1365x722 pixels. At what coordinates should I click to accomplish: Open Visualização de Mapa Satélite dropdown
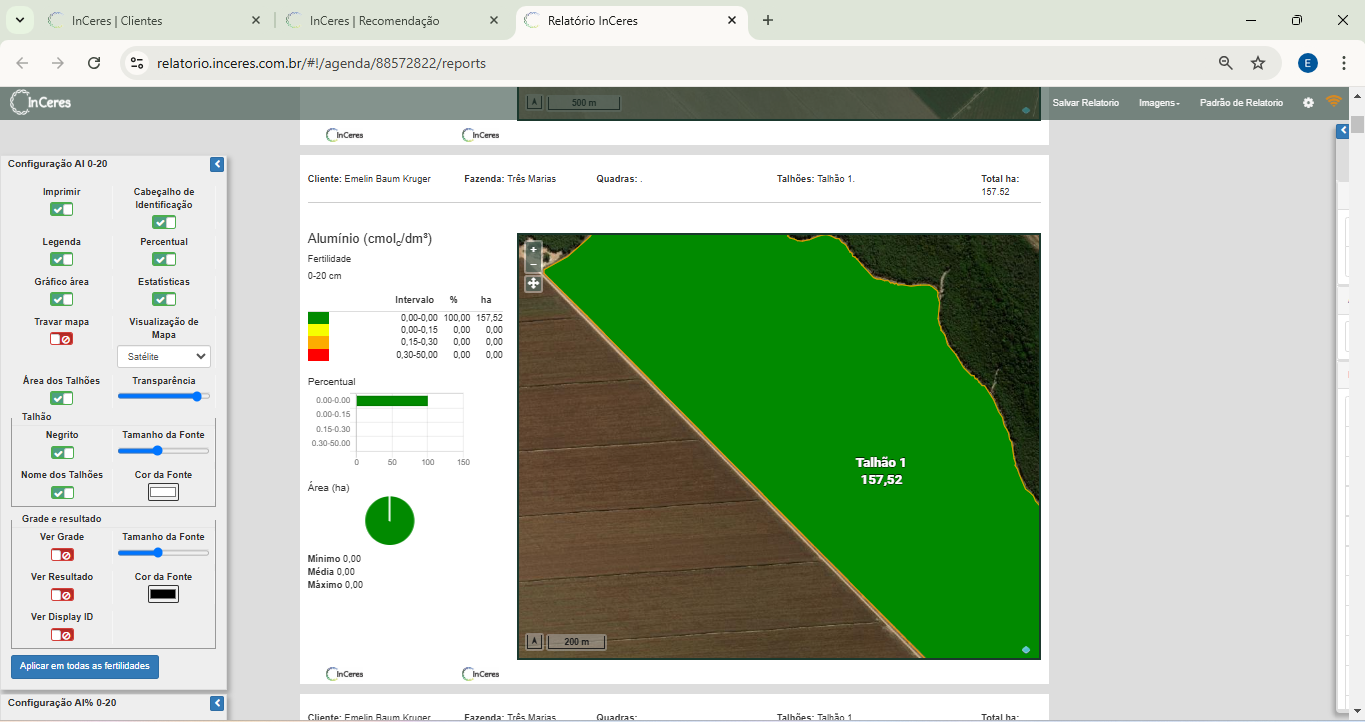(x=164, y=356)
